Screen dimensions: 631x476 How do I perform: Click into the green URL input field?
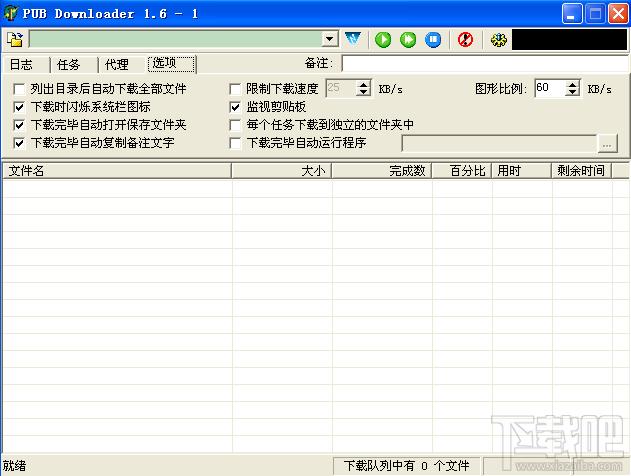[x=176, y=39]
